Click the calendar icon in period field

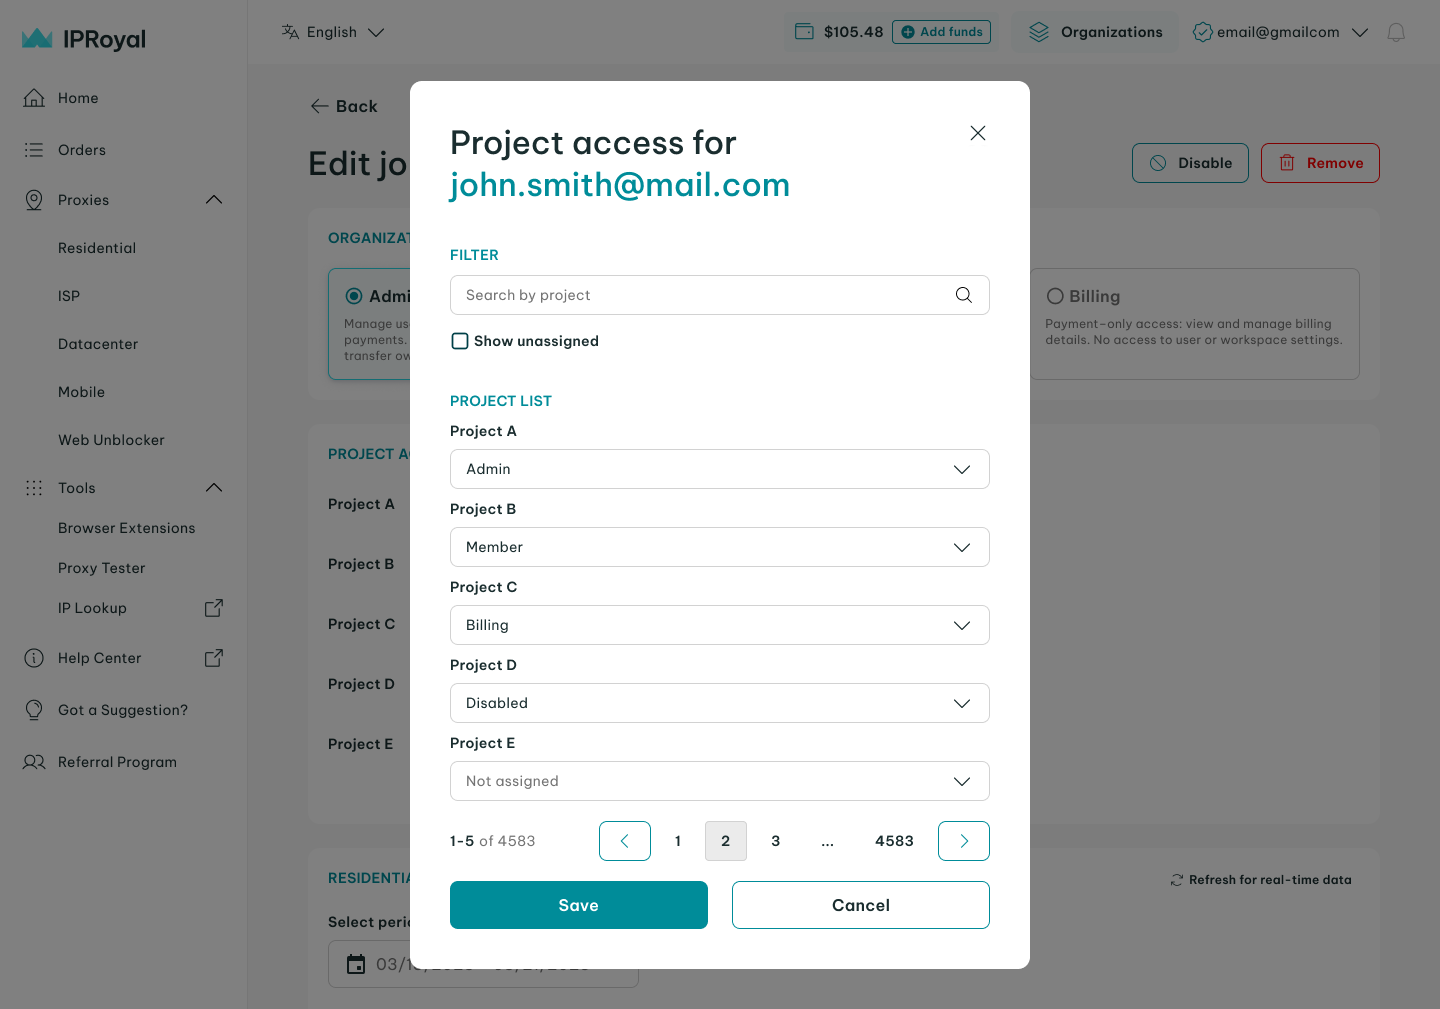coord(356,964)
